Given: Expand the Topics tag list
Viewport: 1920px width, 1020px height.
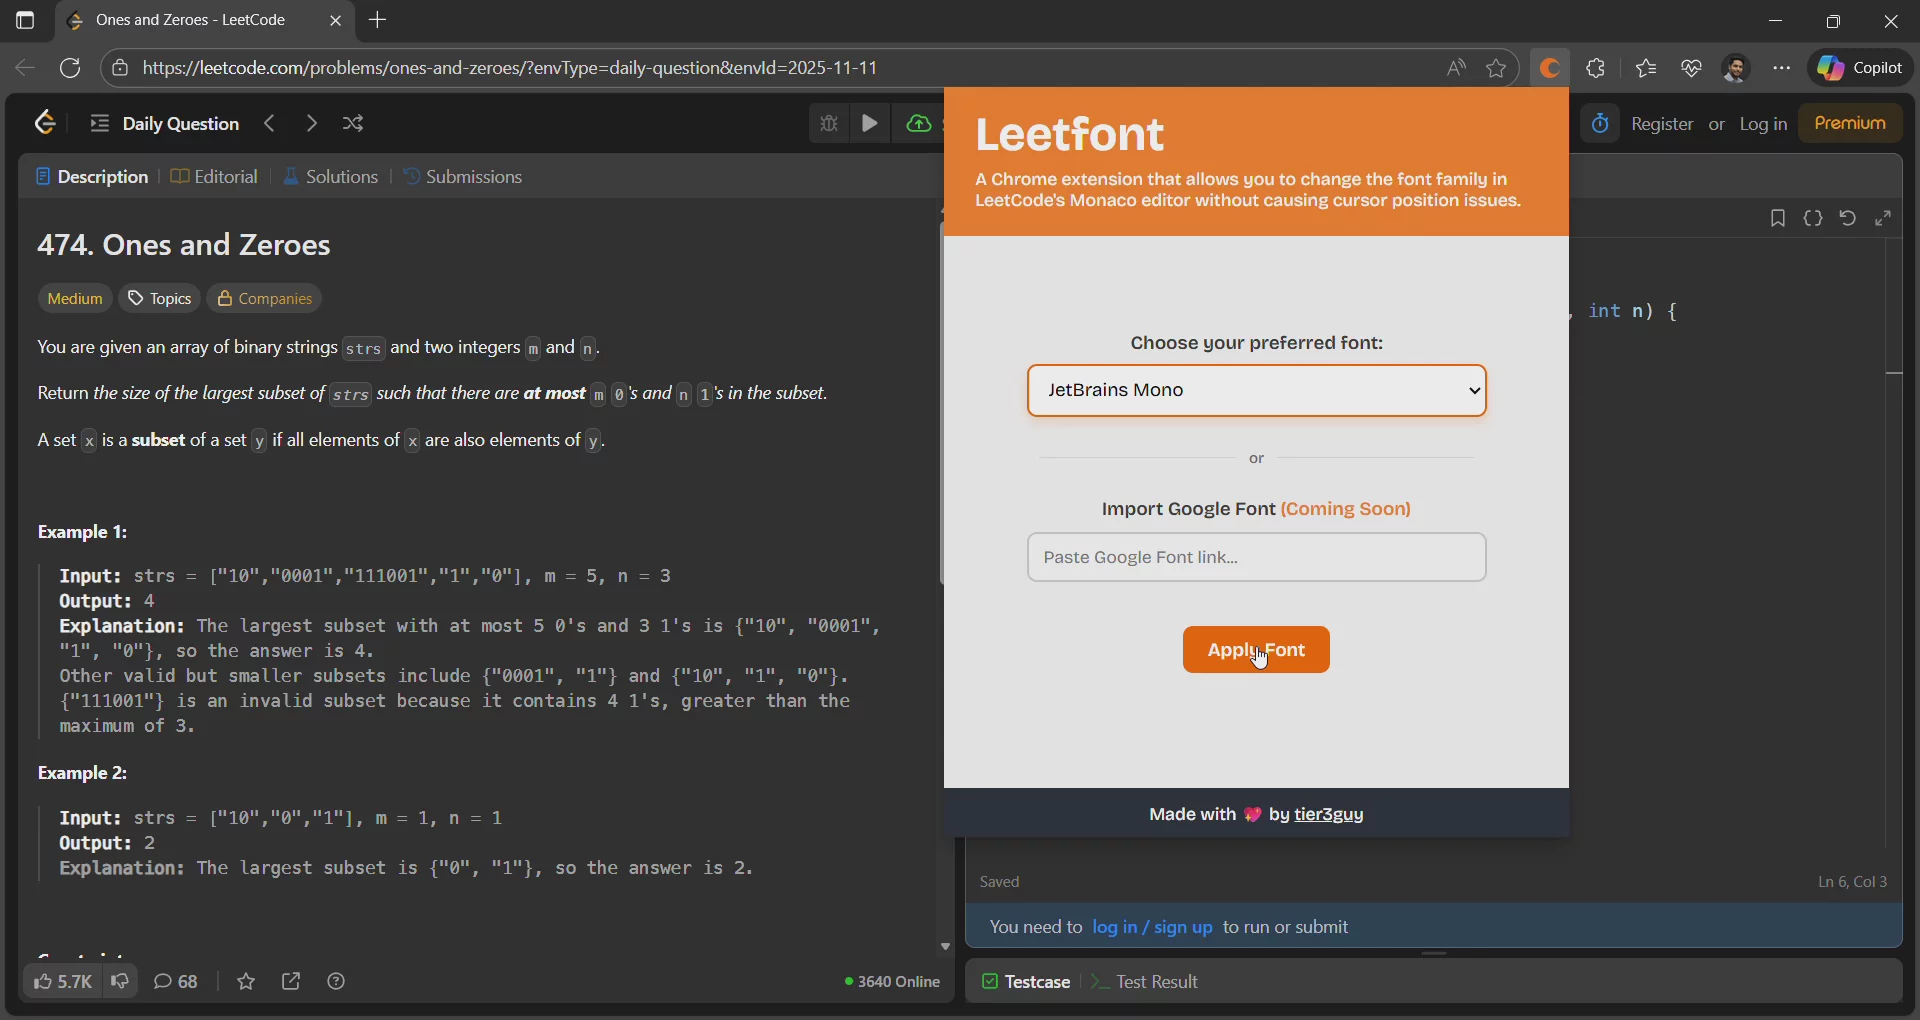Looking at the screenshot, I should [x=158, y=298].
